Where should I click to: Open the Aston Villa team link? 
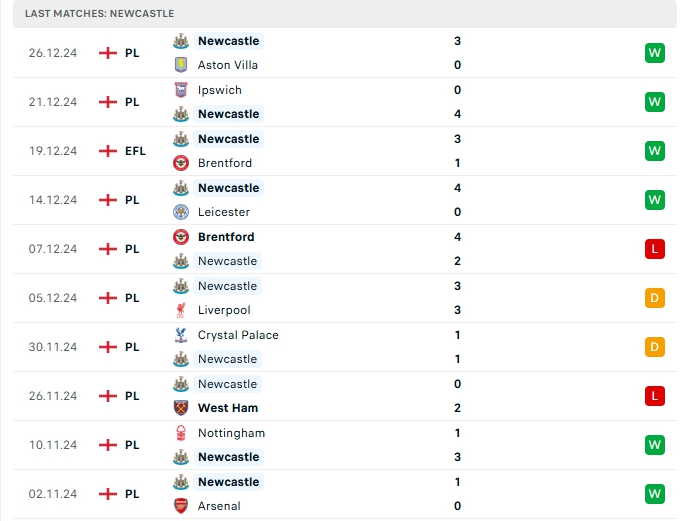[x=228, y=65]
